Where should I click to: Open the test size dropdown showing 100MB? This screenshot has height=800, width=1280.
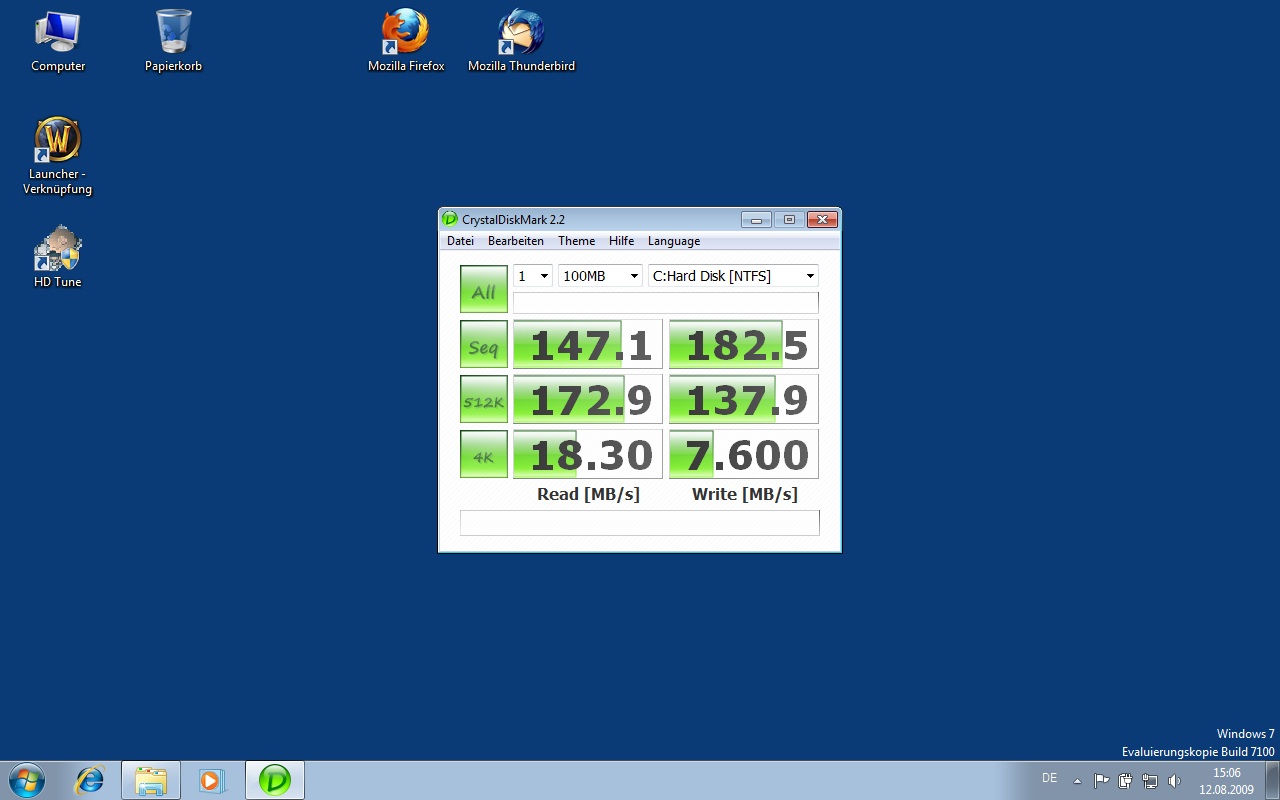click(600, 276)
